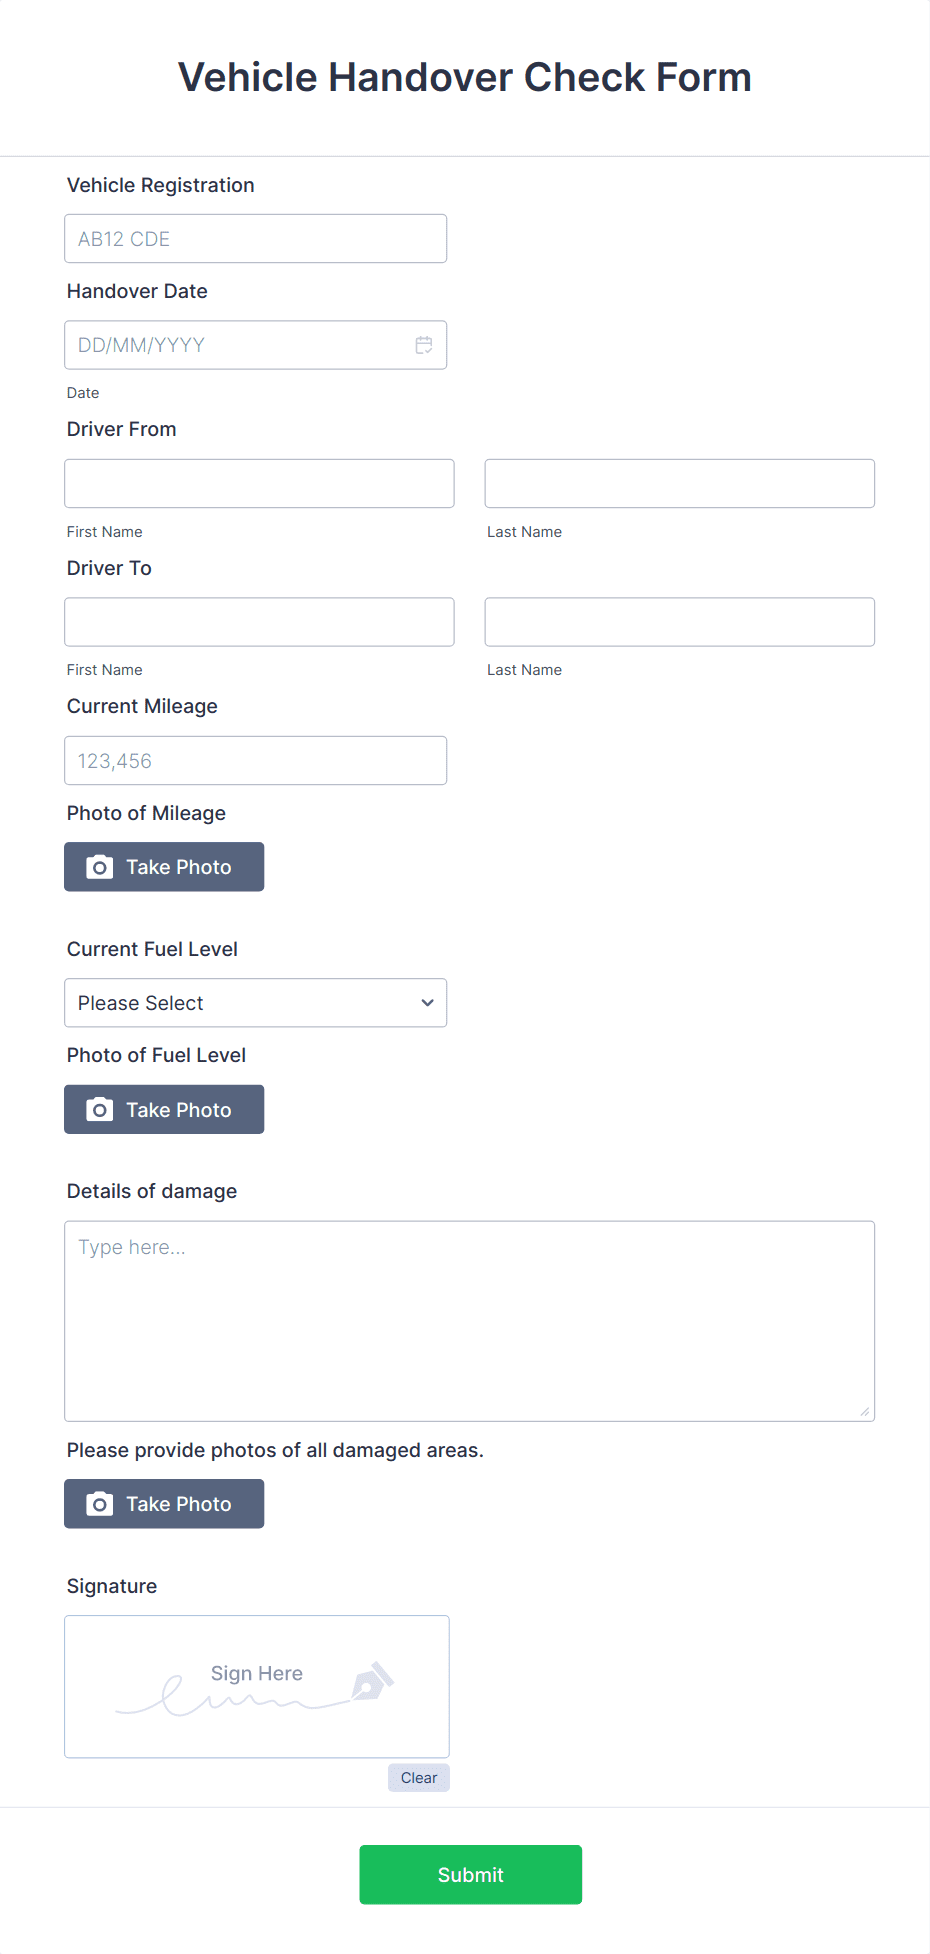Click the Current Mileage input box
Image resolution: width=930 pixels, height=1954 pixels.
pyautogui.click(x=255, y=760)
